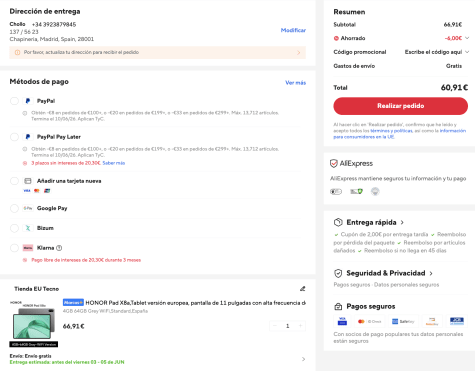Click the phone number +34 3923879845
This screenshot has width=475, height=371.
click(54, 24)
